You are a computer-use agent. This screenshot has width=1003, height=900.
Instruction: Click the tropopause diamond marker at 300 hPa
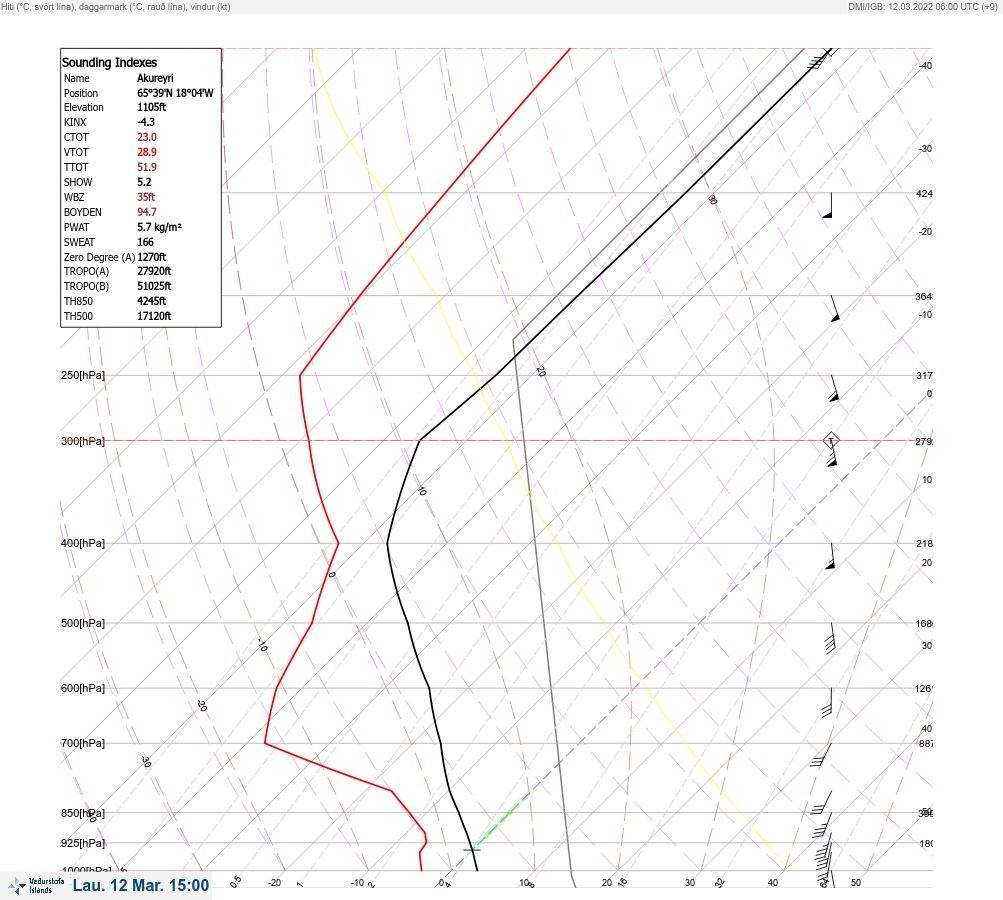(x=830, y=440)
